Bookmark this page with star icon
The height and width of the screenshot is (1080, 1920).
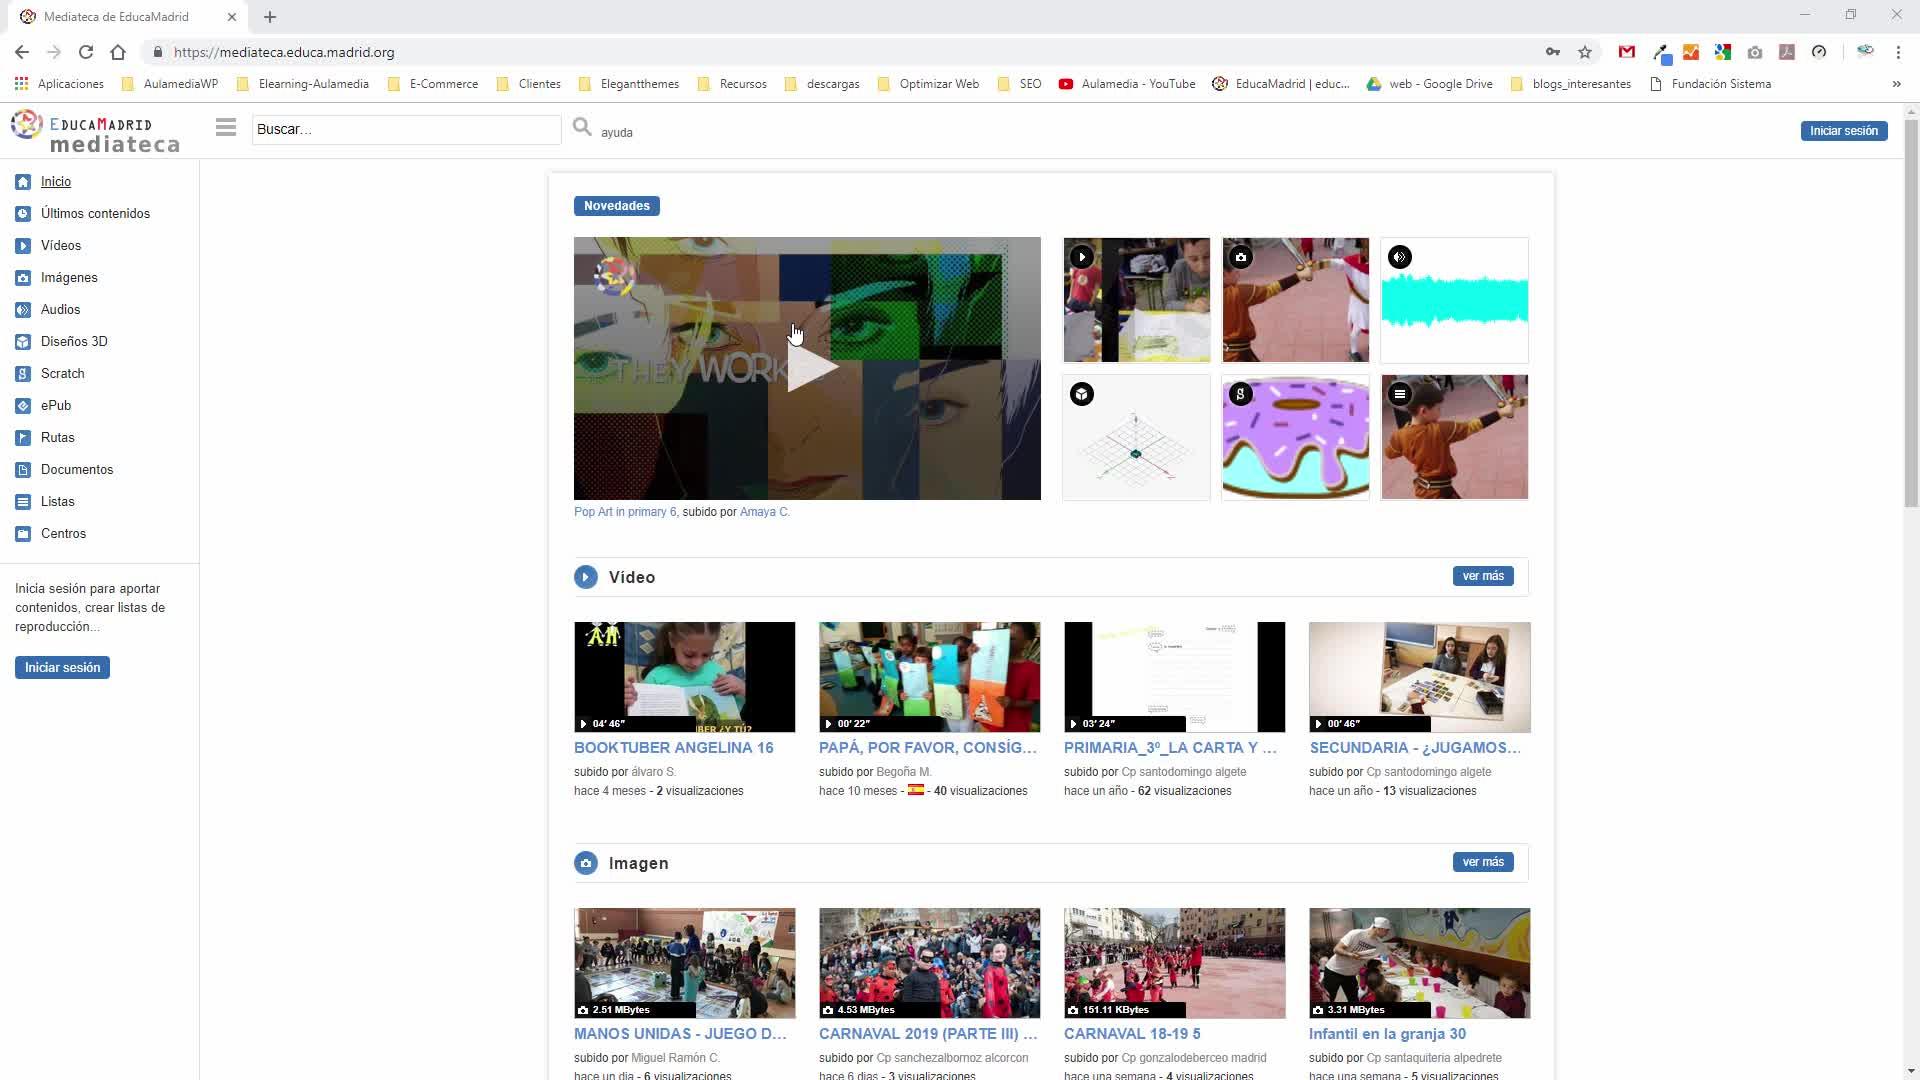(1585, 52)
